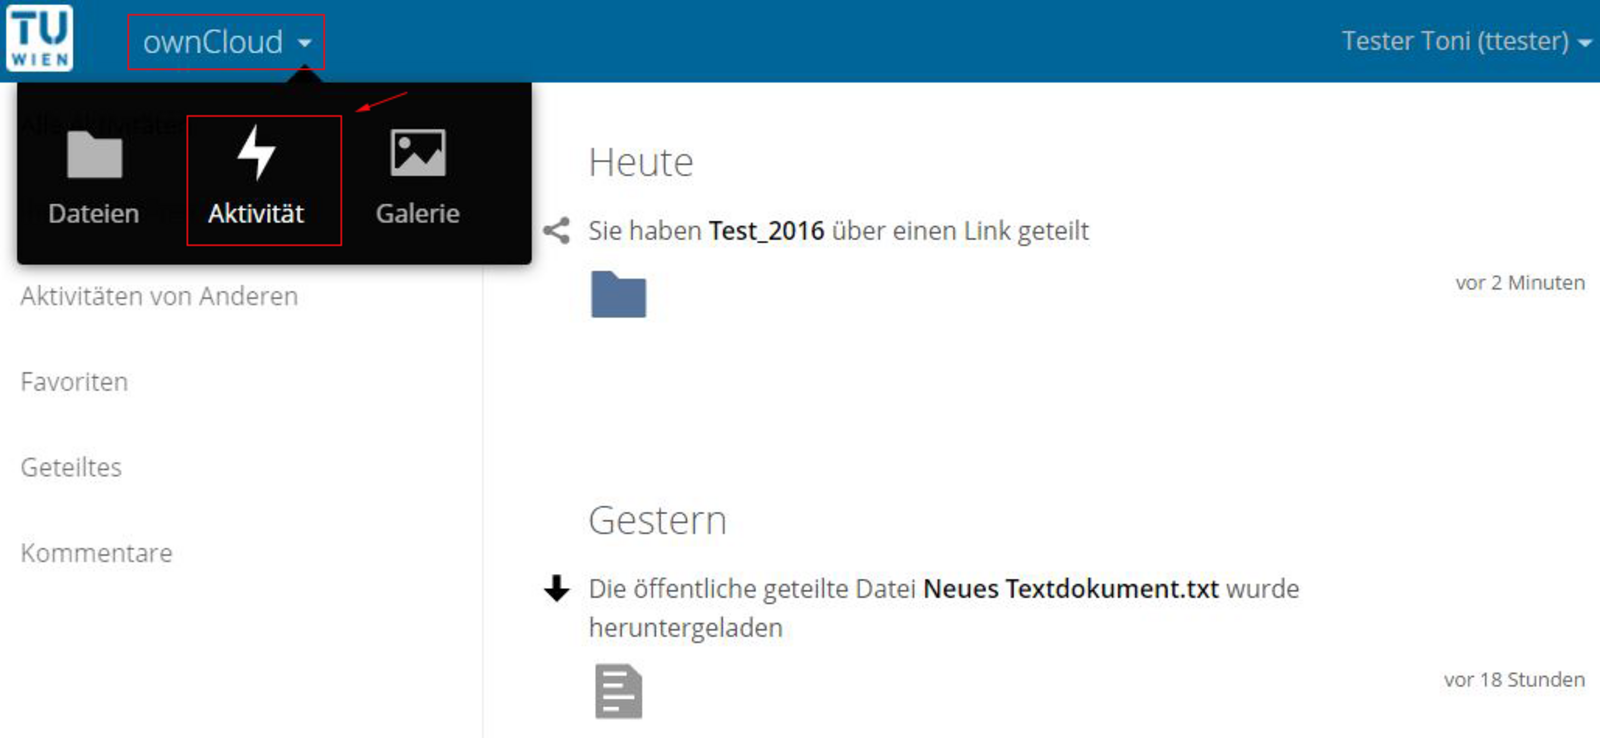
Task: Open the Test_2016 link in activity
Action: click(766, 231)
